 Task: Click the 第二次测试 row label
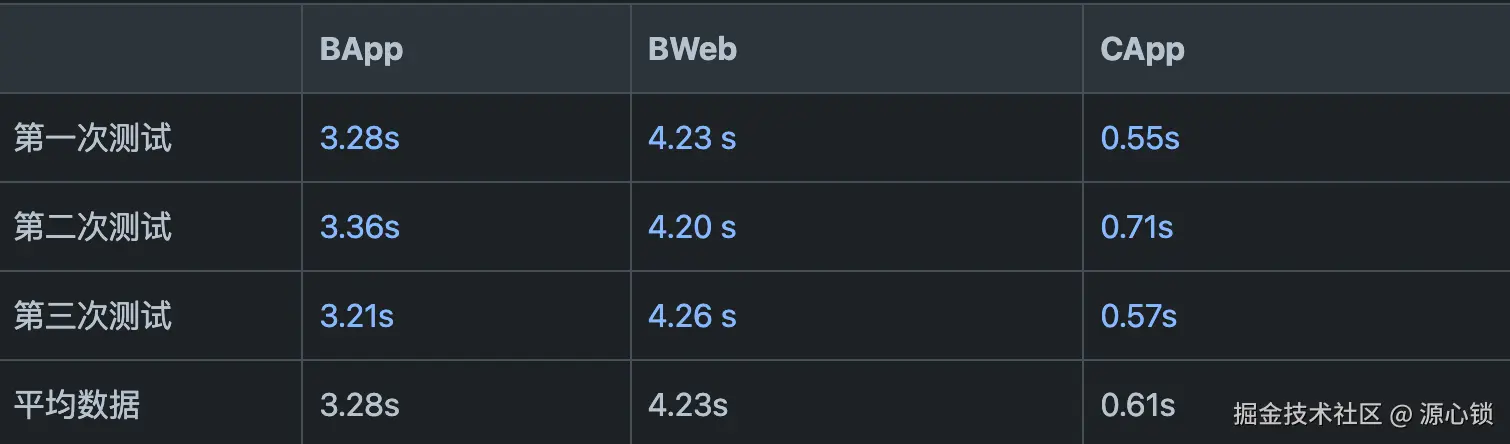[x=92, y=227]
